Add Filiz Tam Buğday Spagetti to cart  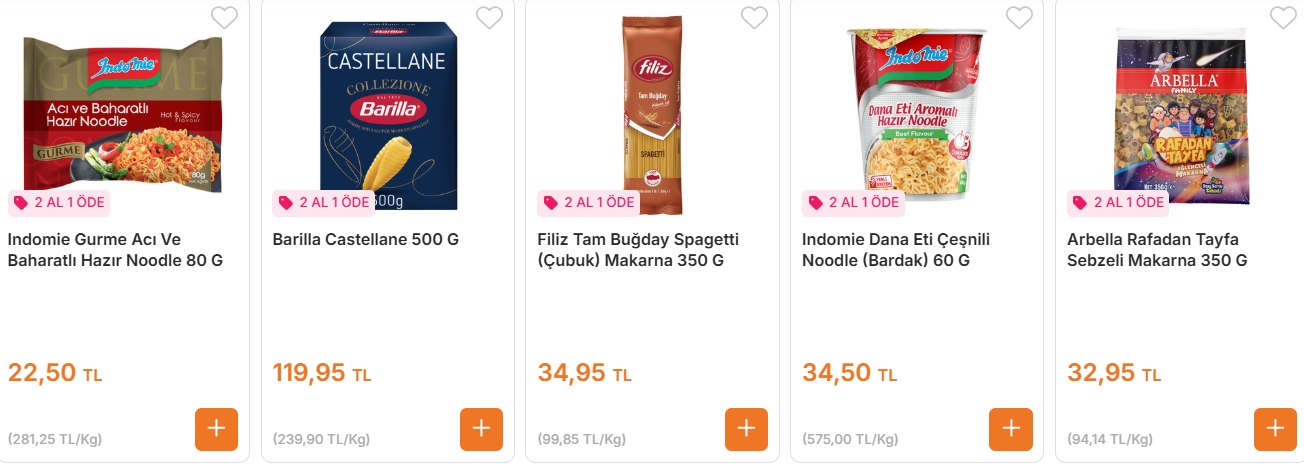pyautogui.click(x=746, y=429)
